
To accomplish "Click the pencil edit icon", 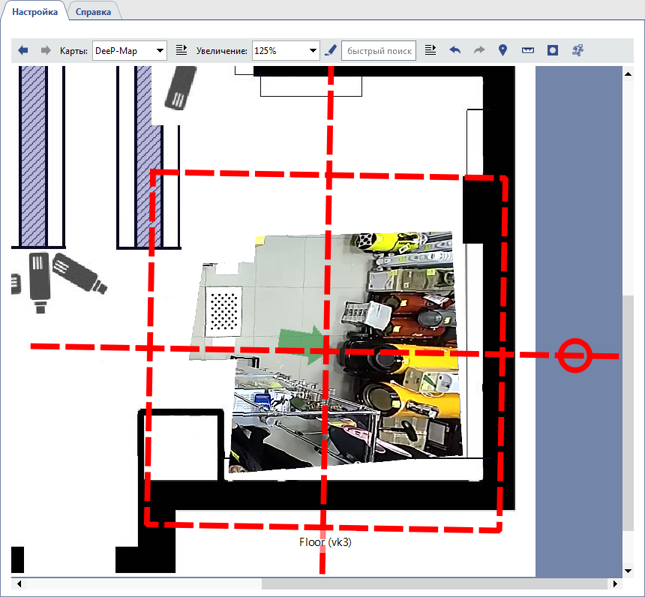I will [x=331, y=50].
